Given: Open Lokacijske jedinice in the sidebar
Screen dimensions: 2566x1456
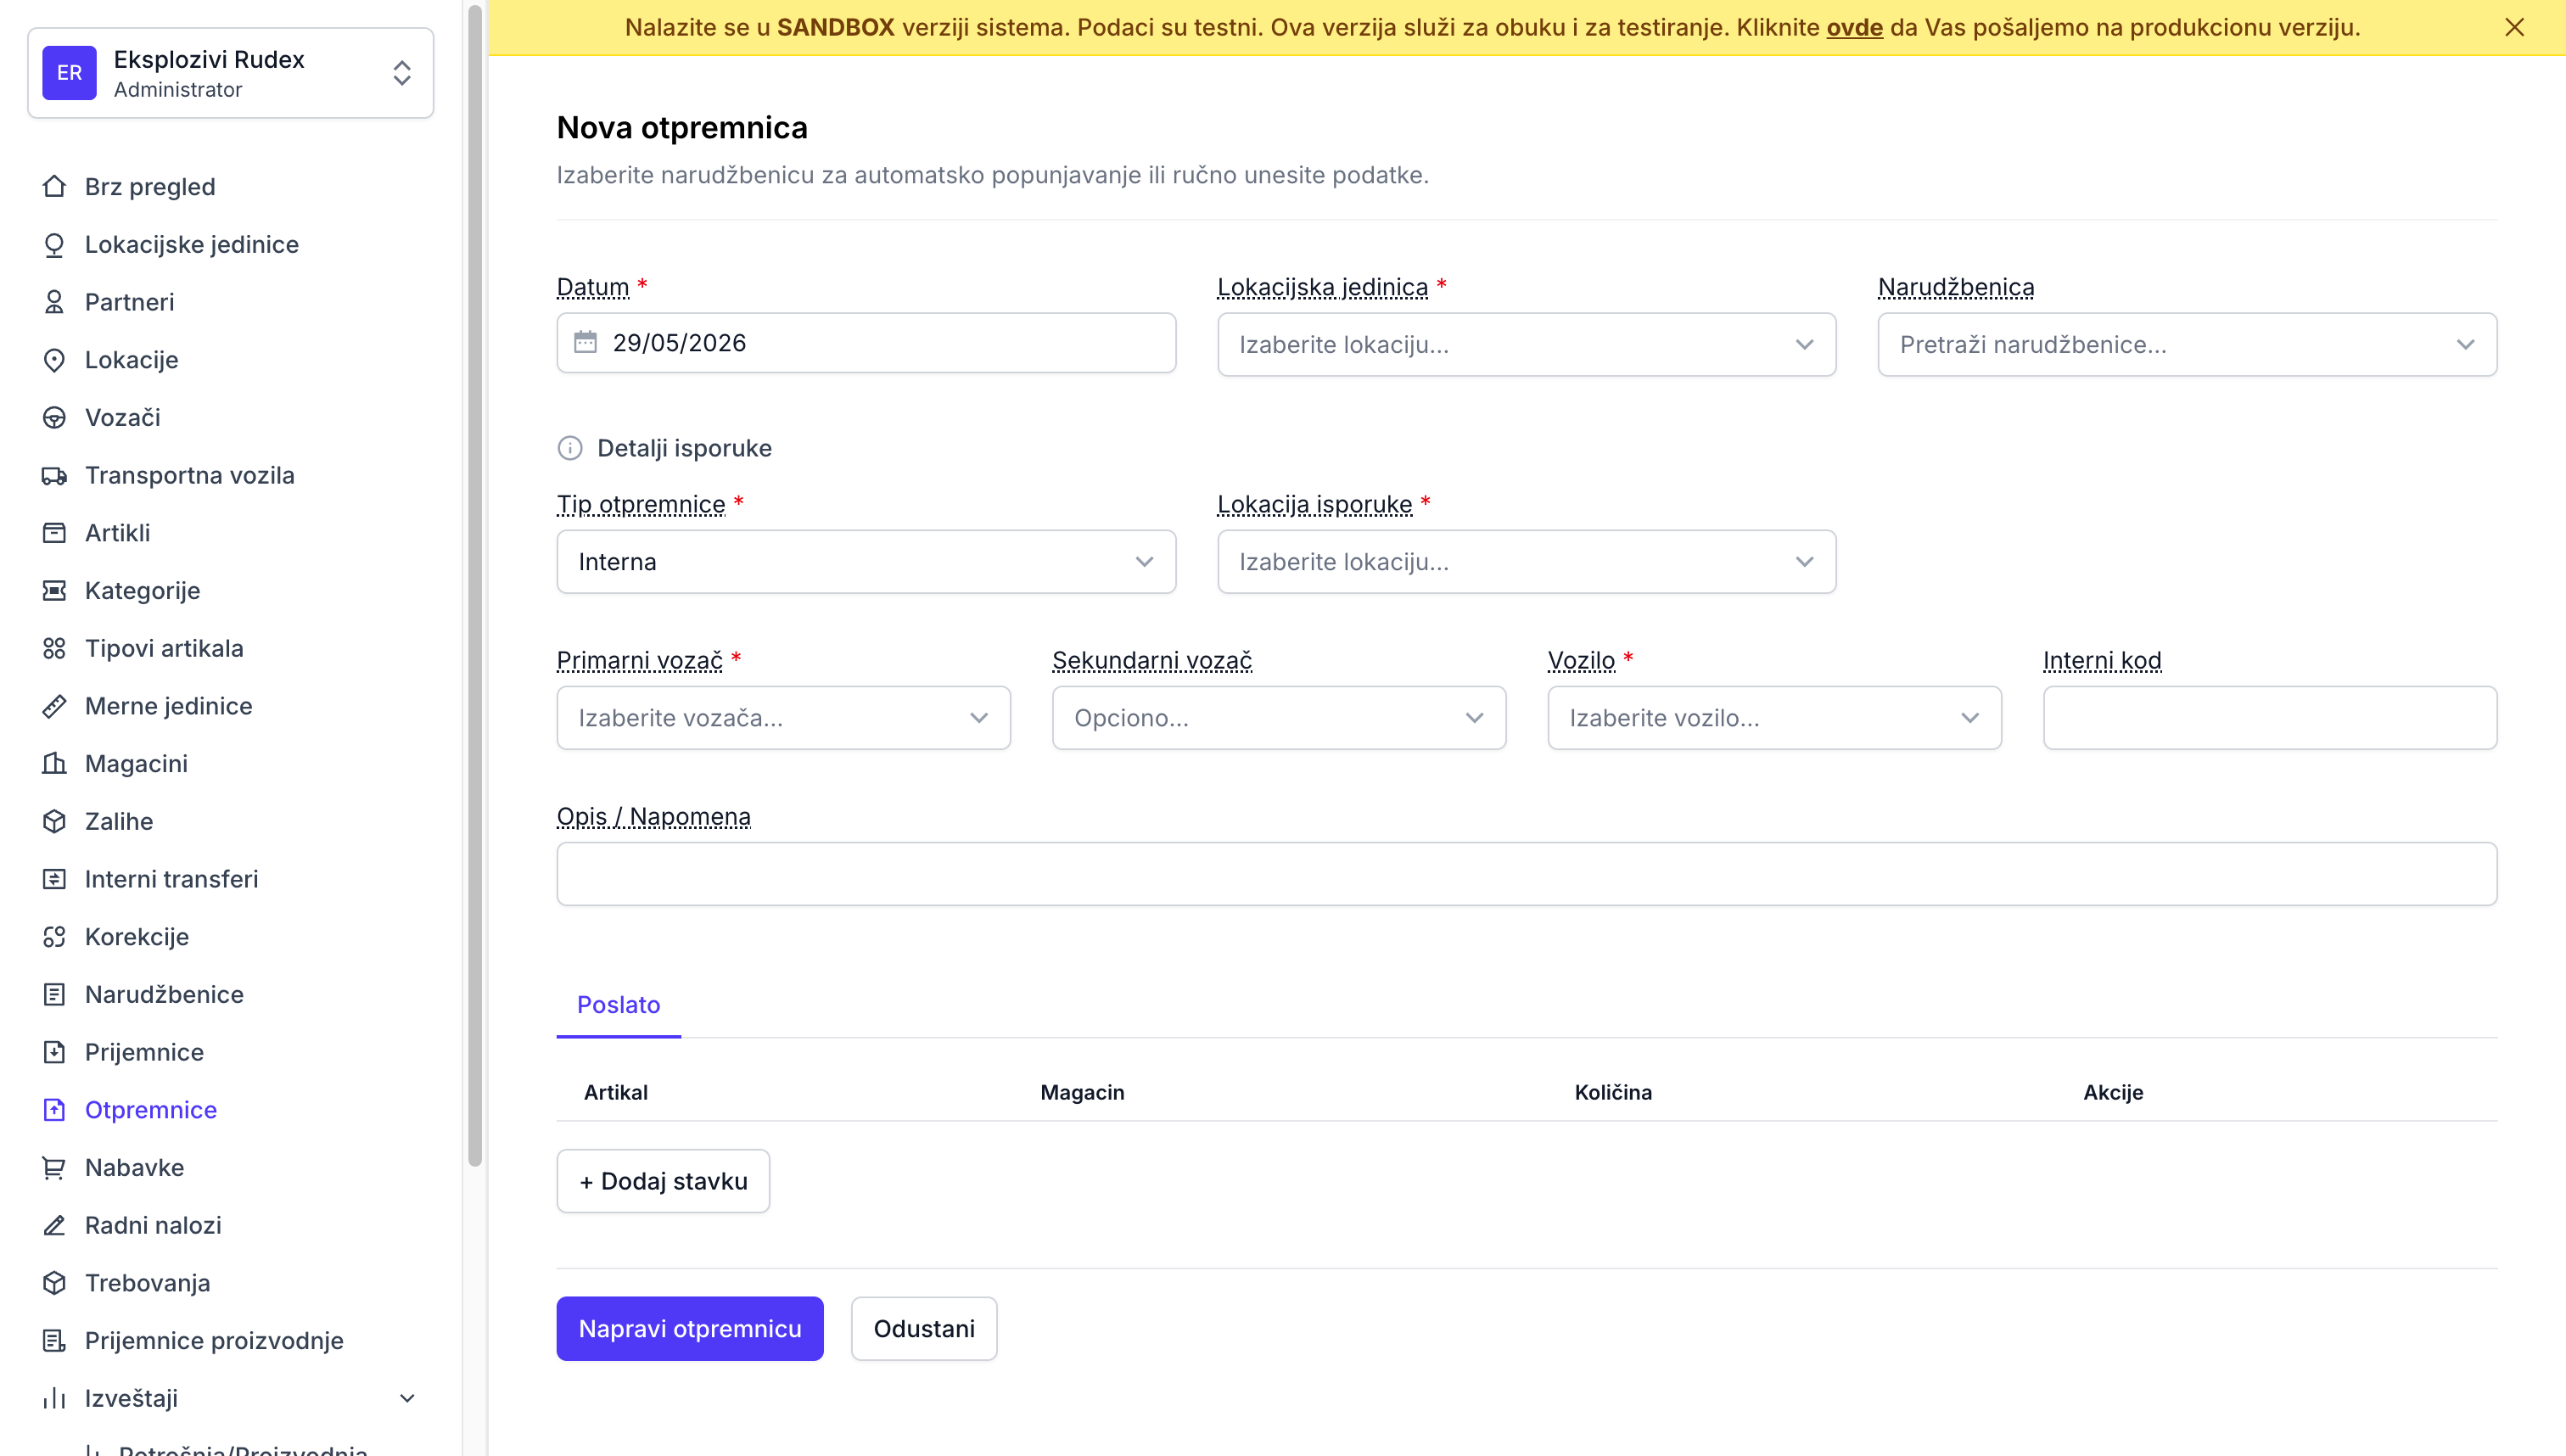Looking at the screenshot, I should point(192,244).
